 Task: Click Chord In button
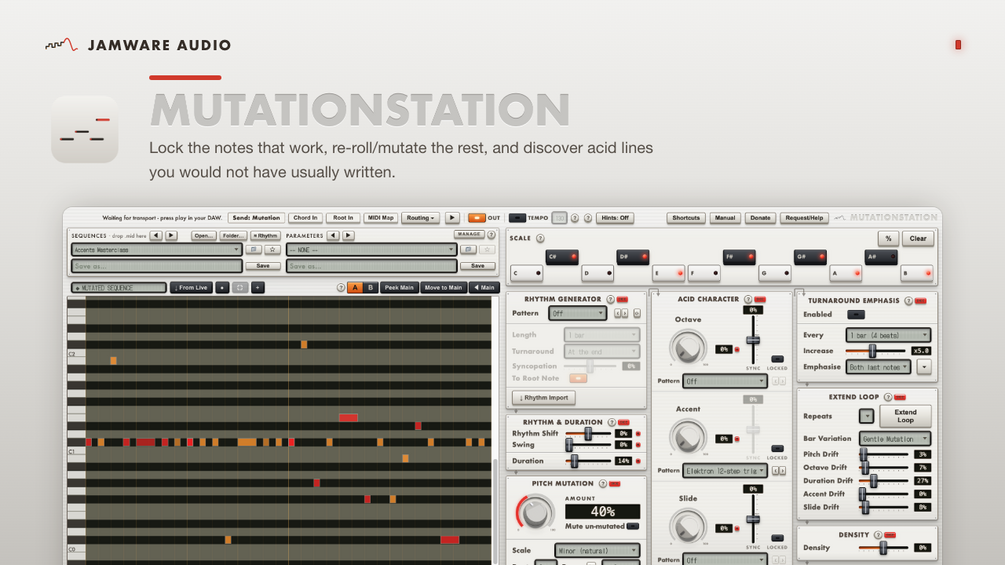[305, 218]
